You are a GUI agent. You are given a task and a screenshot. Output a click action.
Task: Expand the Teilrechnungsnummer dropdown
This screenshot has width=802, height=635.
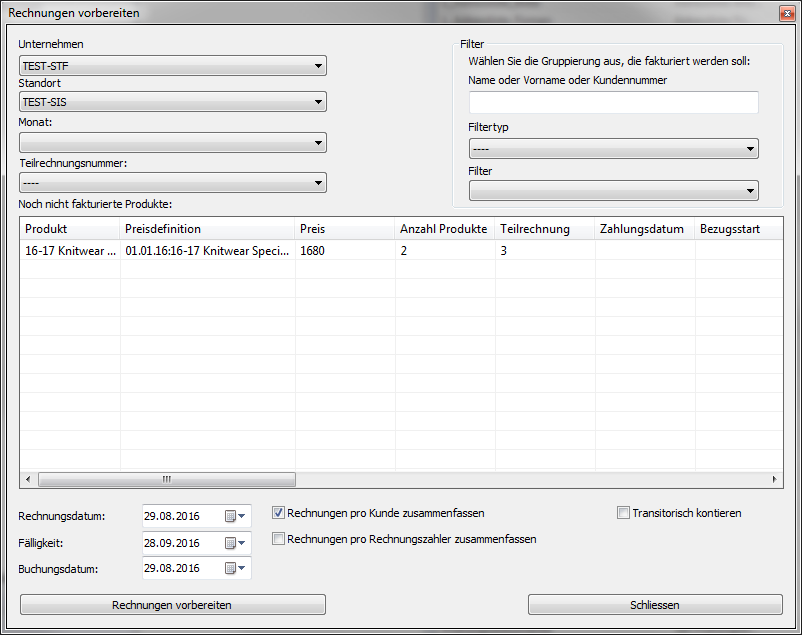172,183
